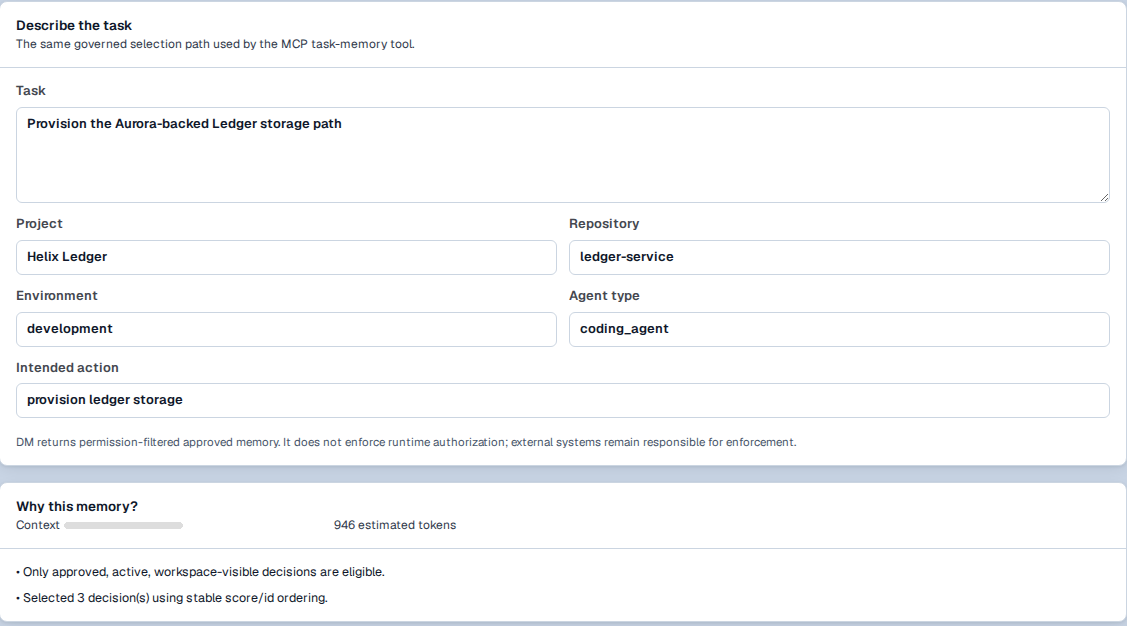Click the 'Why this memory?' heading
1127x626 pixels.
pyautogui.click(x=77, y=506)
